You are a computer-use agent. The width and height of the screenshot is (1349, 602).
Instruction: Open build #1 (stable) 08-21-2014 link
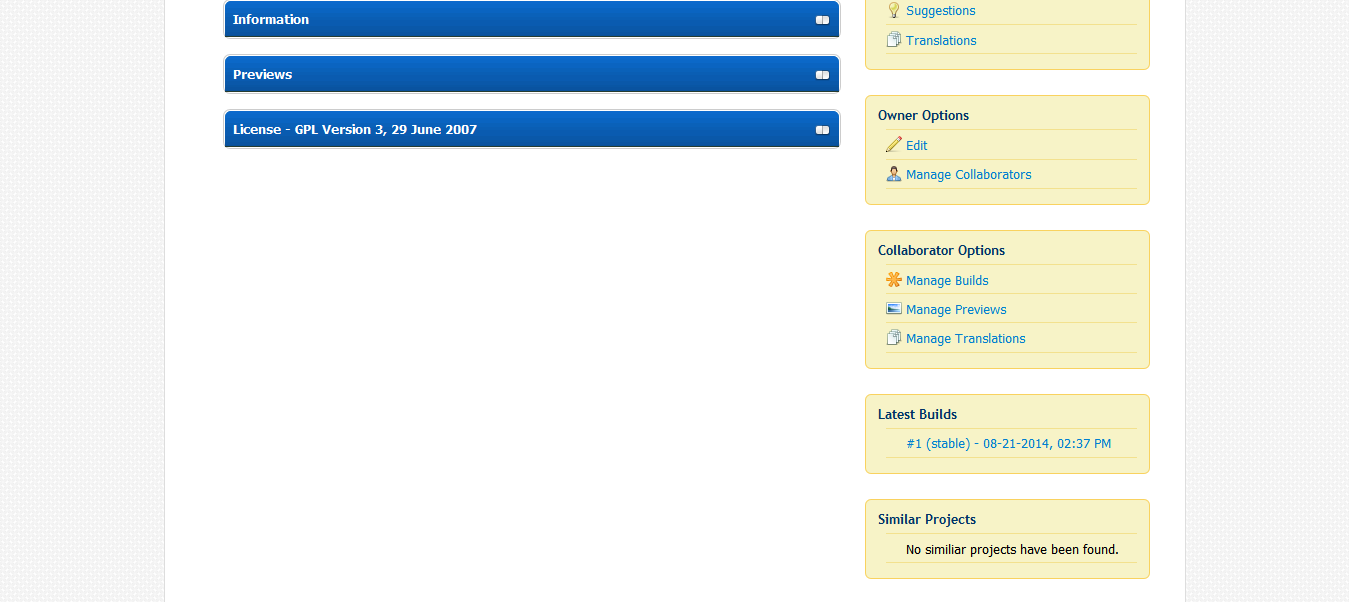coord(1009,444)
